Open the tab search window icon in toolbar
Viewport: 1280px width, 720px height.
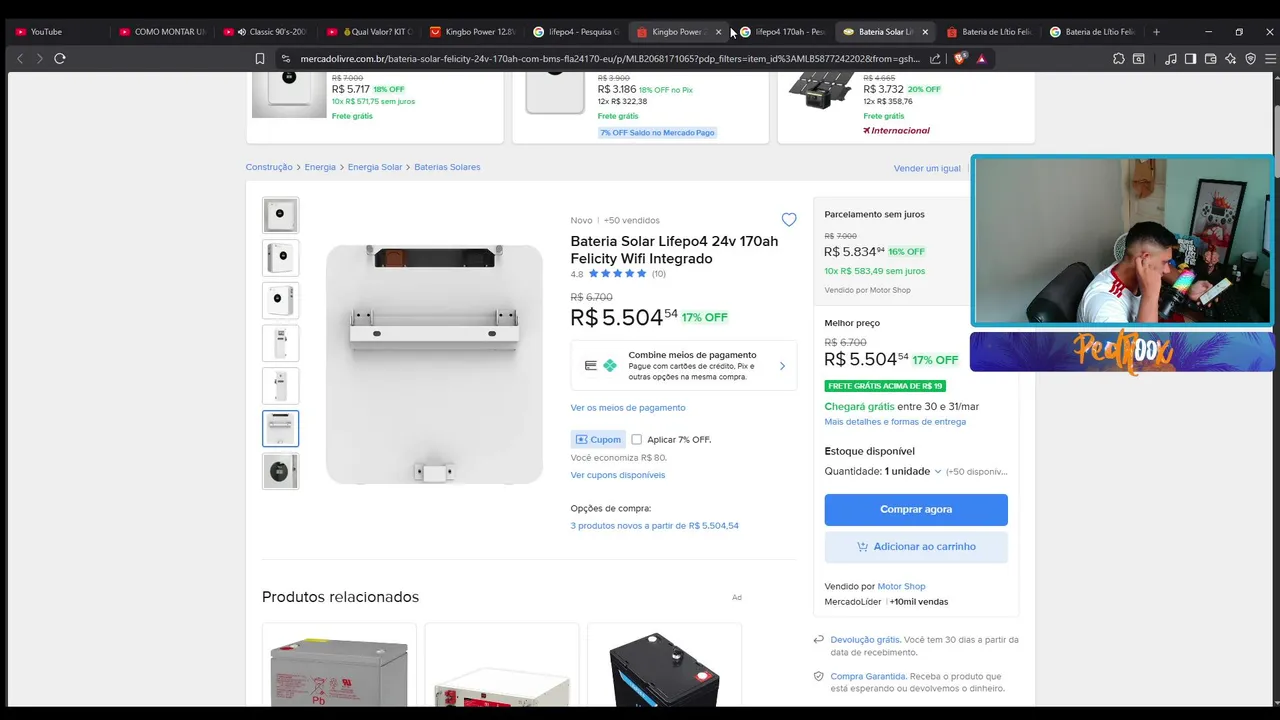tap(1138, 59)
